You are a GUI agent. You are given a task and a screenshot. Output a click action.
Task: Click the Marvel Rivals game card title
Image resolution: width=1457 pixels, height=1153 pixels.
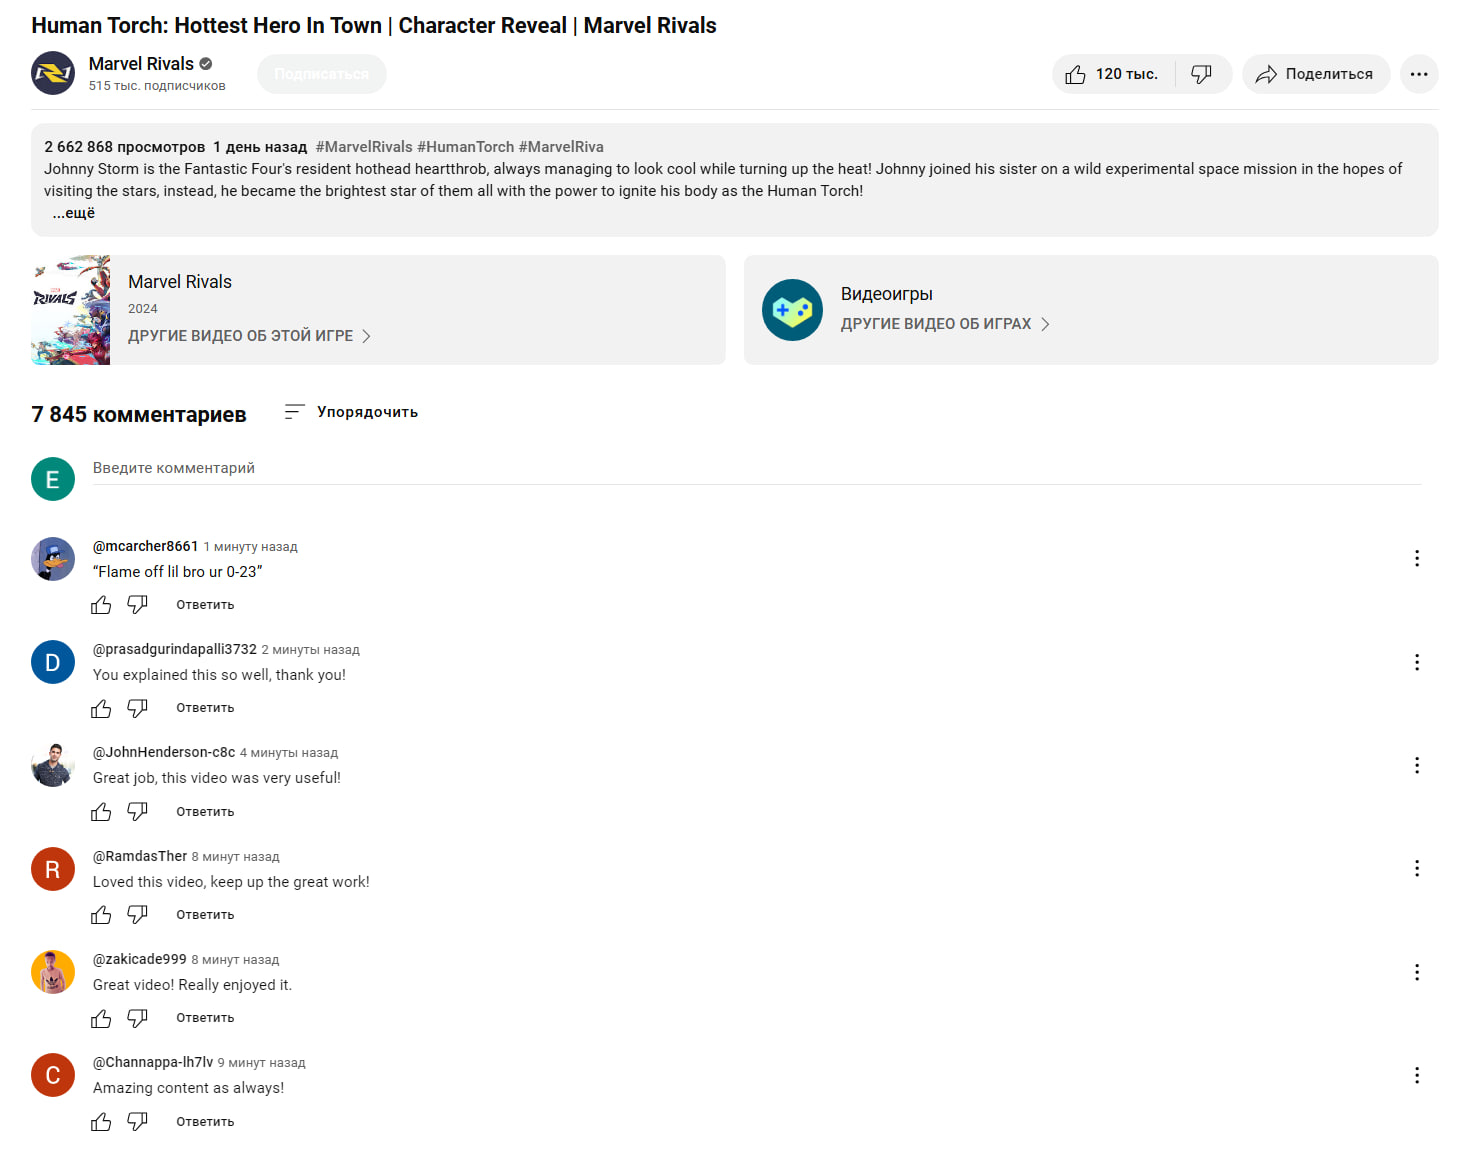[x=180, y=282]
